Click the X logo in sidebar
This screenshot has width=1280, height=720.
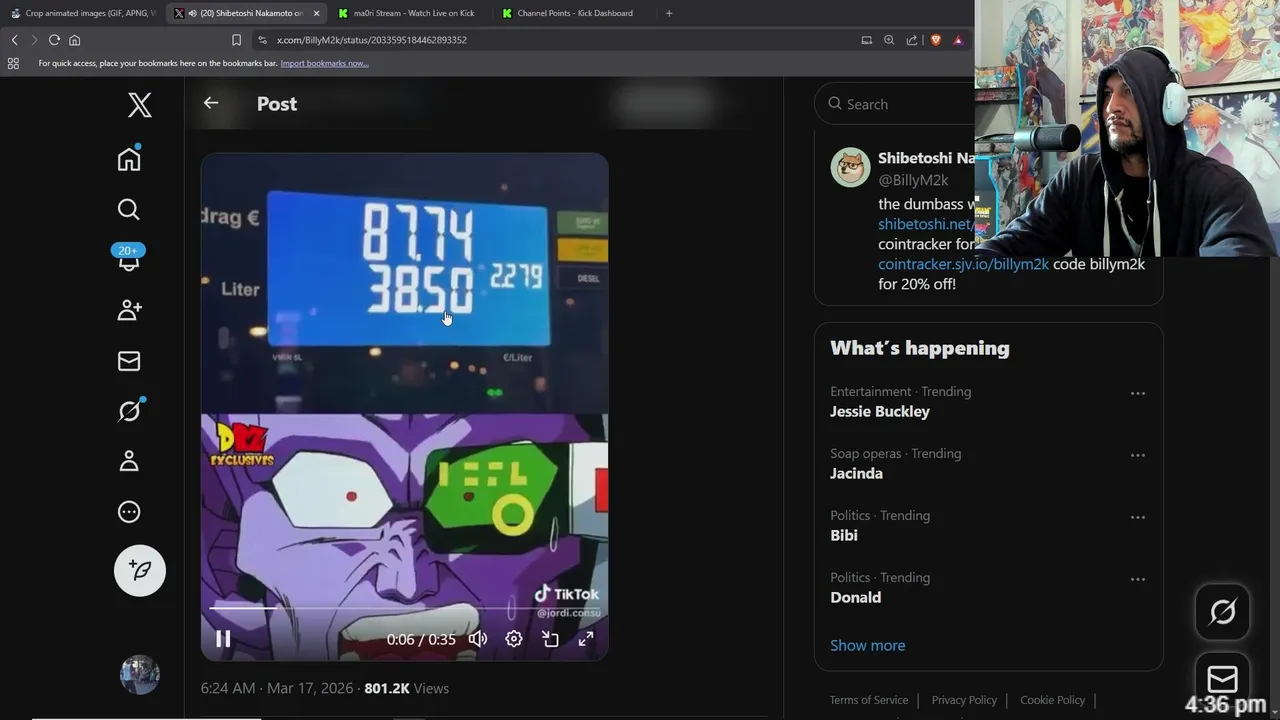140,104
